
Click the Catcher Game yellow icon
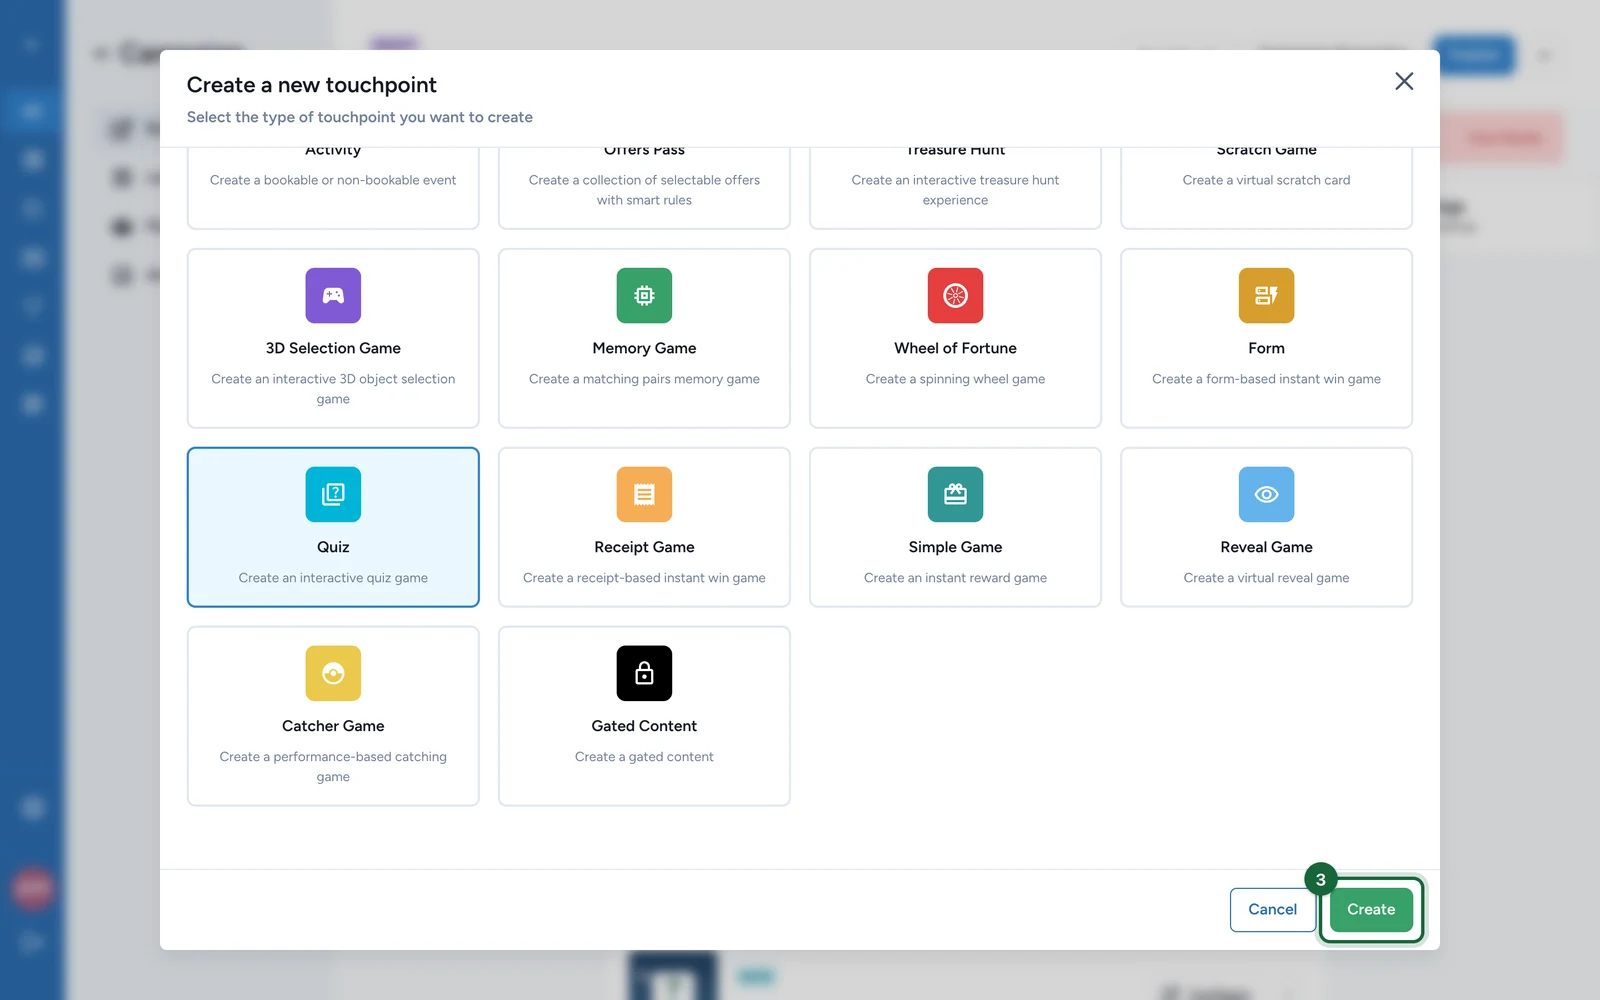tap(333, 673)
